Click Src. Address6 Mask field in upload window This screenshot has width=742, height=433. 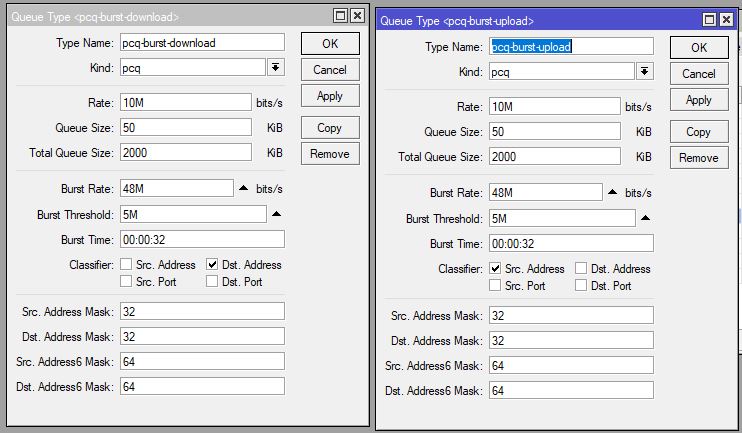pos(571,366)
